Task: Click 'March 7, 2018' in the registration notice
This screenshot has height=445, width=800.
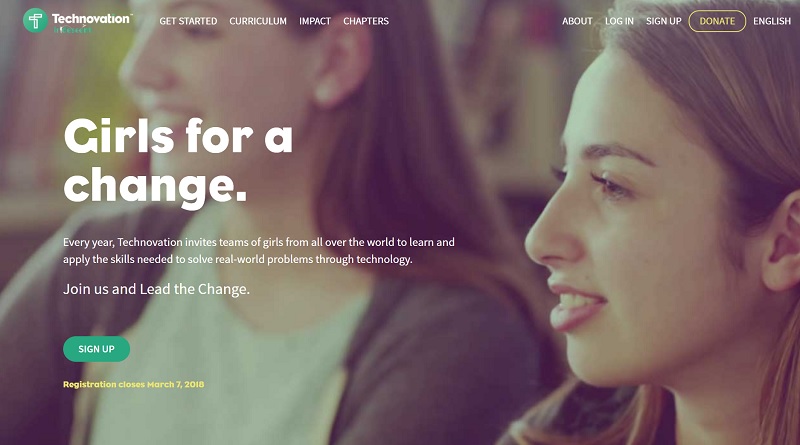Action: point(176,384)
